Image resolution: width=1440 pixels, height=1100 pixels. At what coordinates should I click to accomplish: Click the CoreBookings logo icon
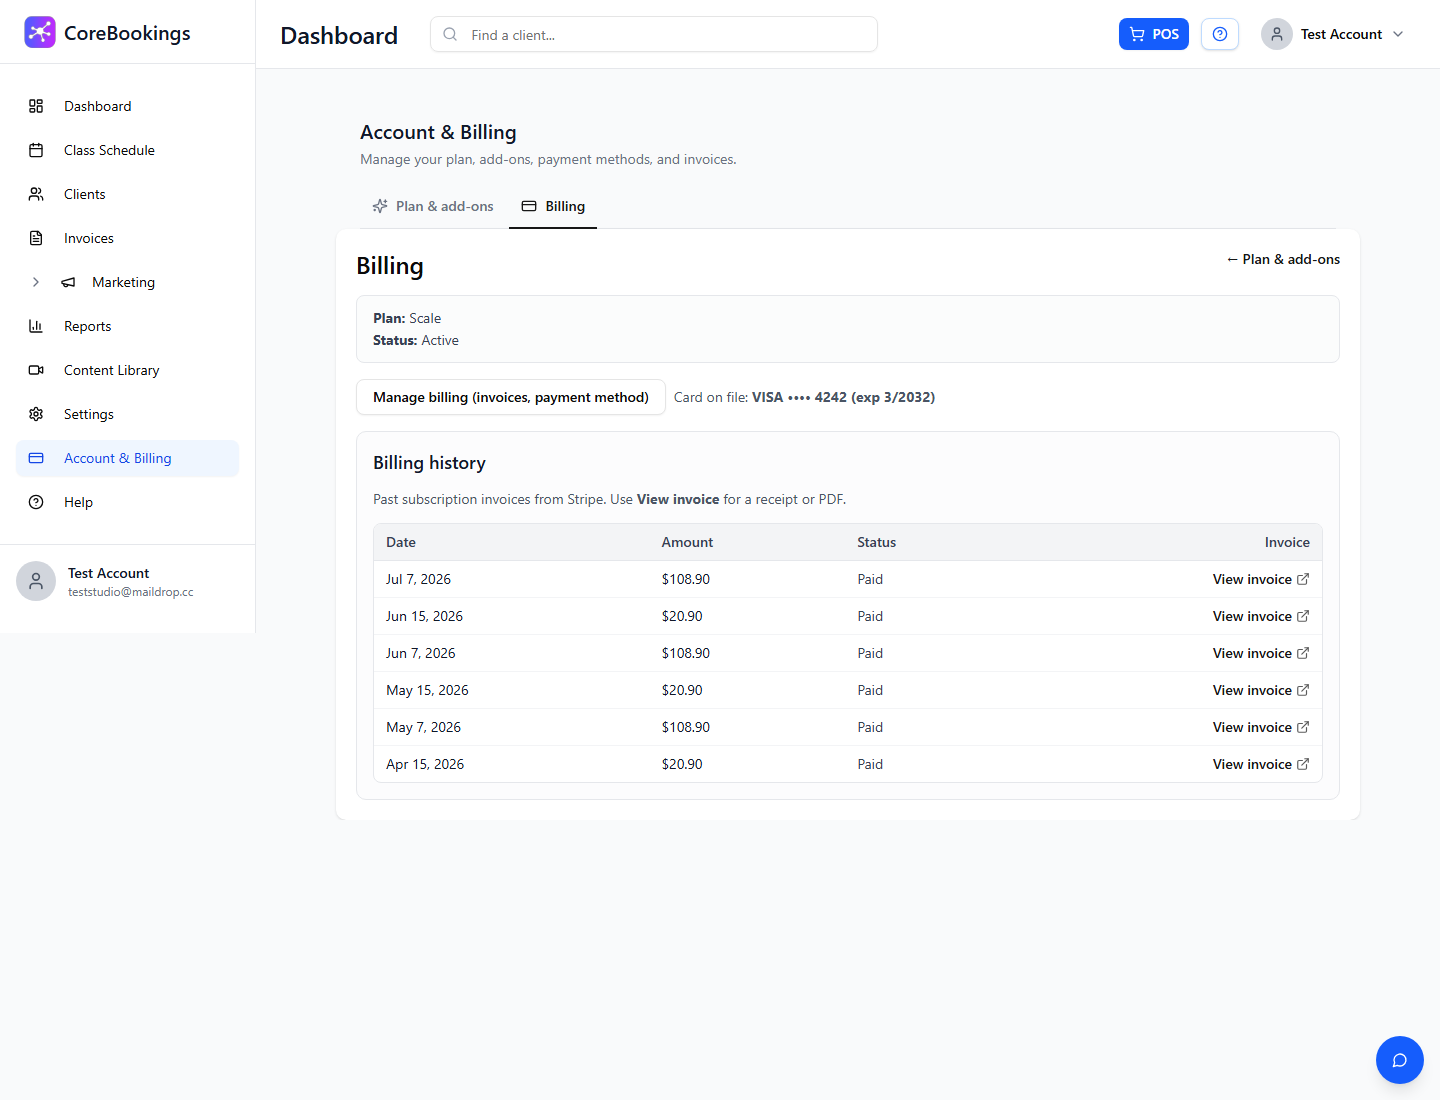click(x=40, y=32)
